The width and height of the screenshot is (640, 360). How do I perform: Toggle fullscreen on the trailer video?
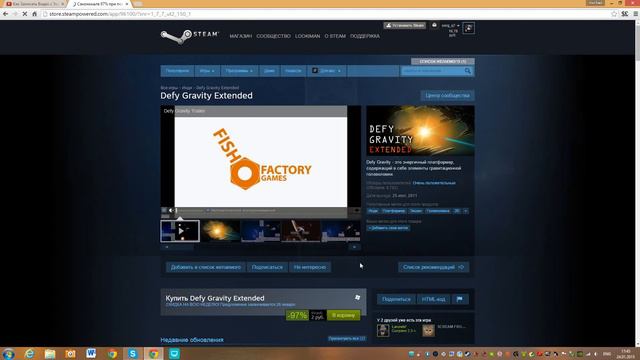[x=357, y=211]
